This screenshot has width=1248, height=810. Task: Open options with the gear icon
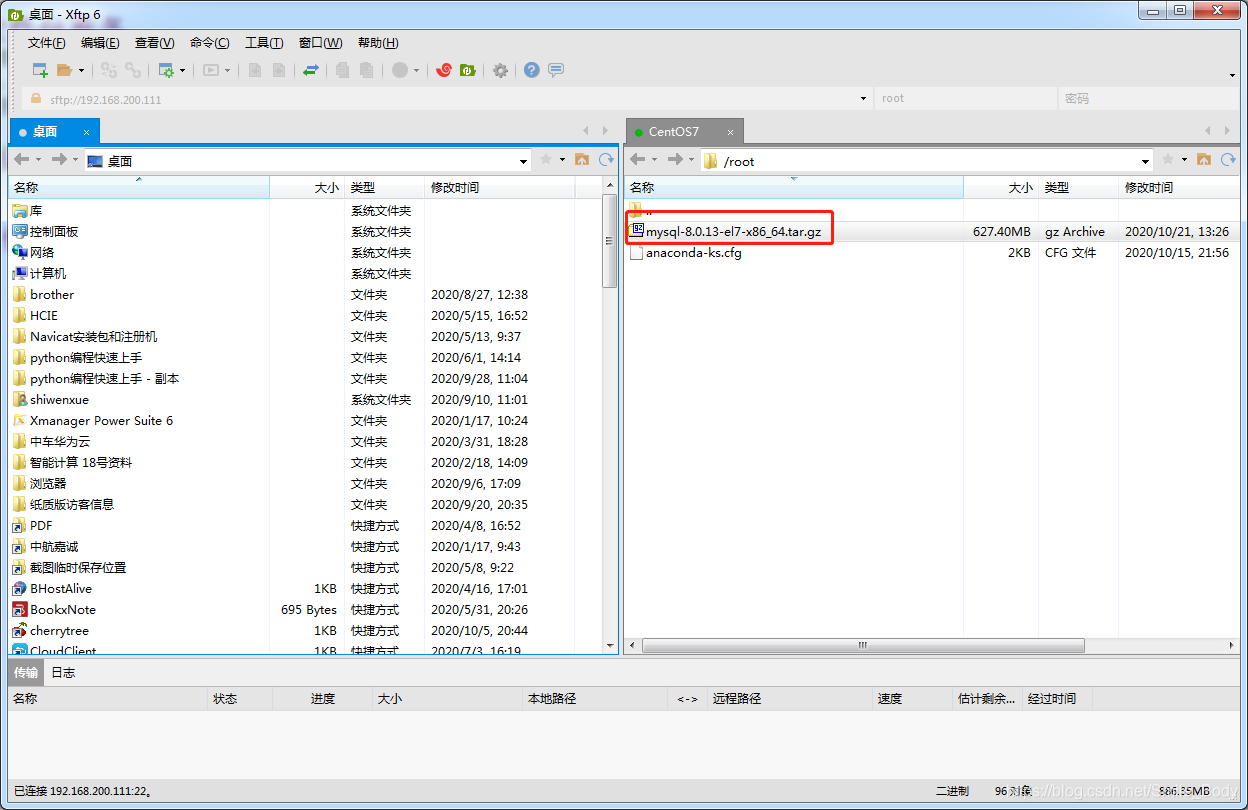(x=500, y=70)
